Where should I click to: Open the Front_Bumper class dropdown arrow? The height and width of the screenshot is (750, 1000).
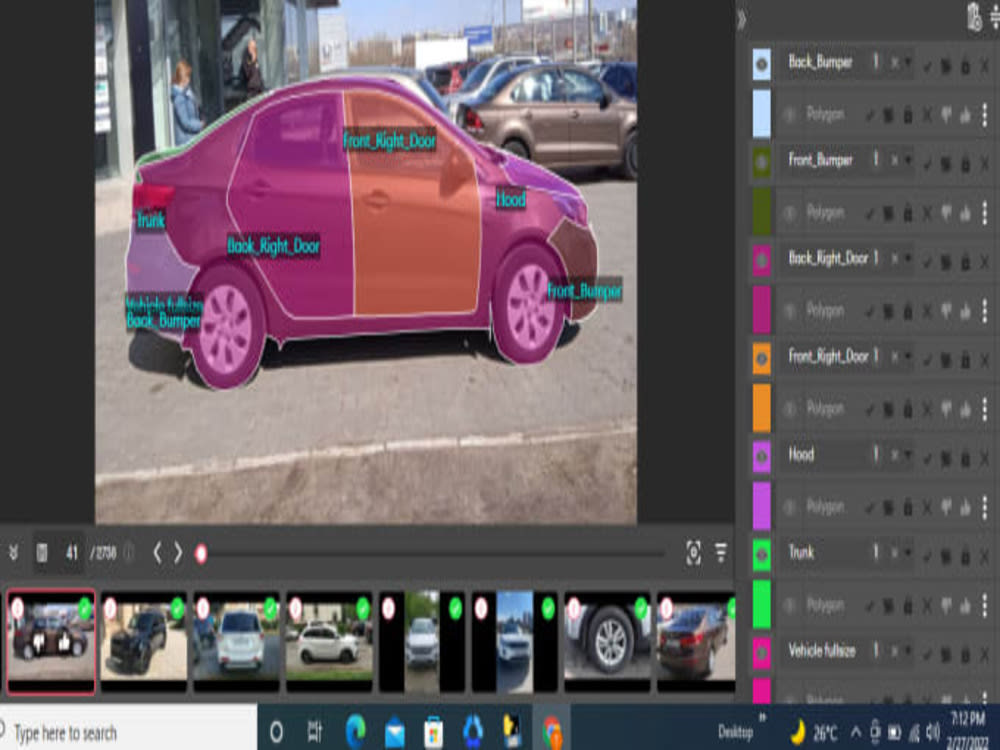908,160
